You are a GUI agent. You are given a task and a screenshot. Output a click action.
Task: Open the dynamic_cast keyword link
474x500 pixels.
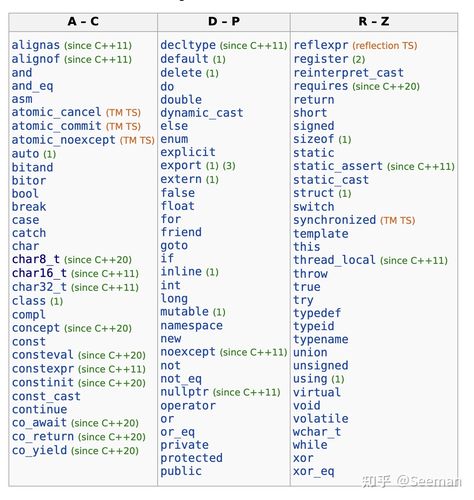pos(202,113)
